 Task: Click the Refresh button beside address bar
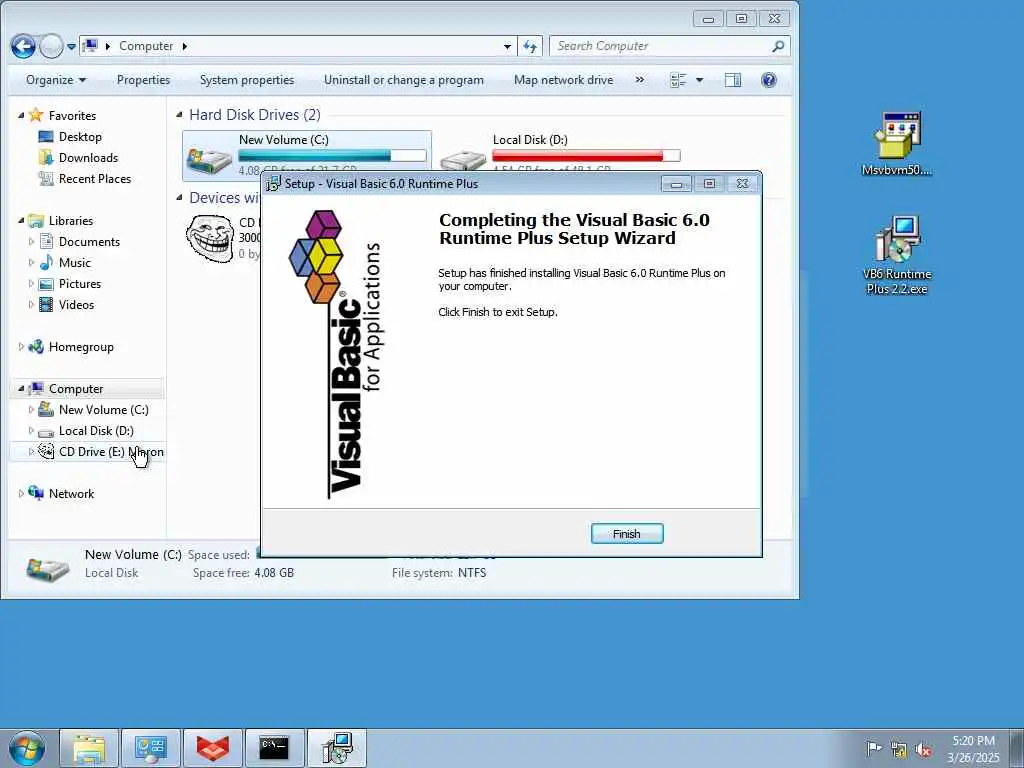point(530,46)
